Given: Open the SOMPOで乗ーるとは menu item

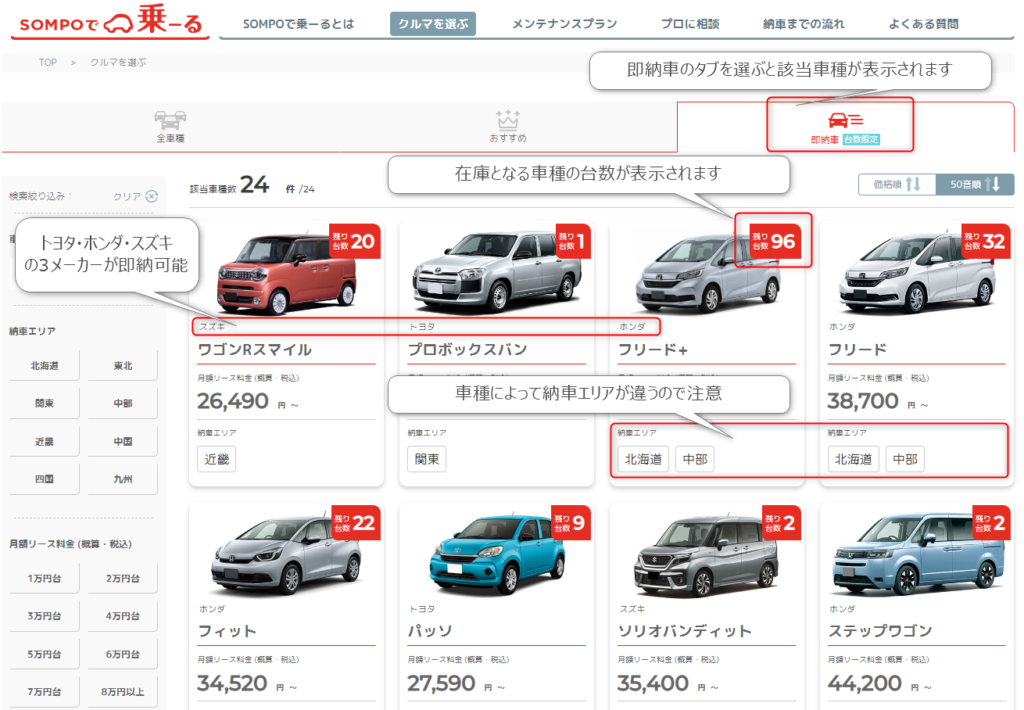Looking at the screenshot, I should click(298, 24).
